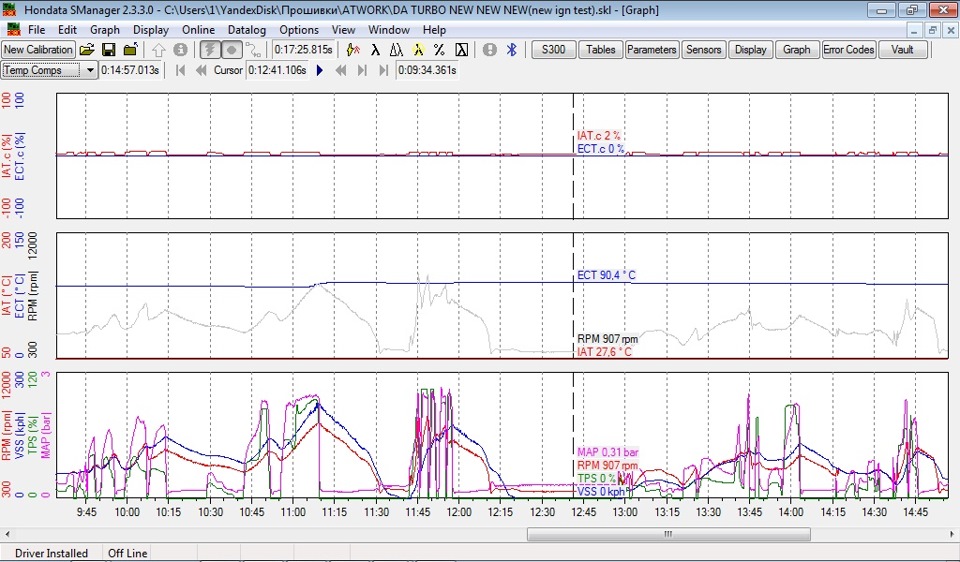Step forward one datalog frame
Viewport: 960px width, 562px height.
click(362, 70)
